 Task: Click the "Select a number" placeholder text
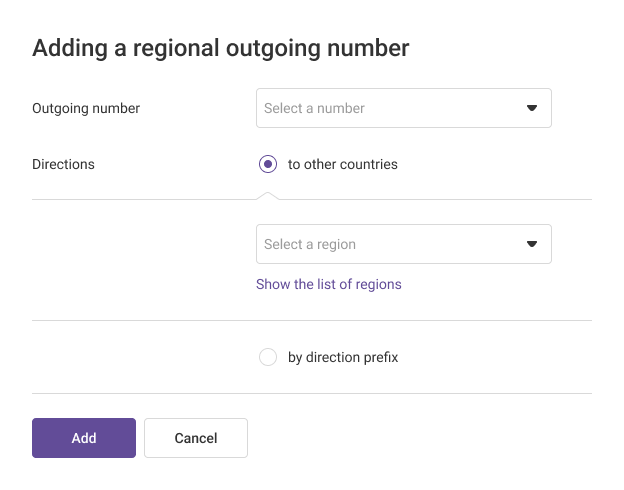coord(314,108)
